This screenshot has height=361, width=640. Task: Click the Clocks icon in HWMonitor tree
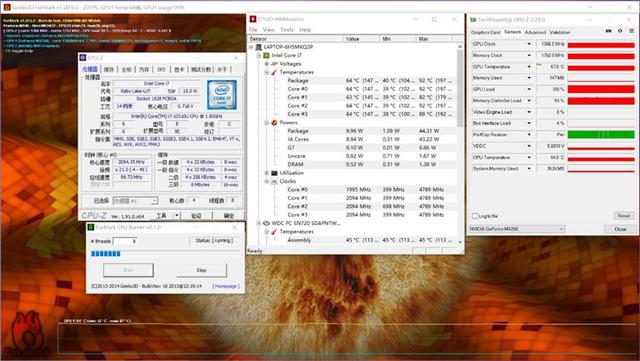(274, 181)
